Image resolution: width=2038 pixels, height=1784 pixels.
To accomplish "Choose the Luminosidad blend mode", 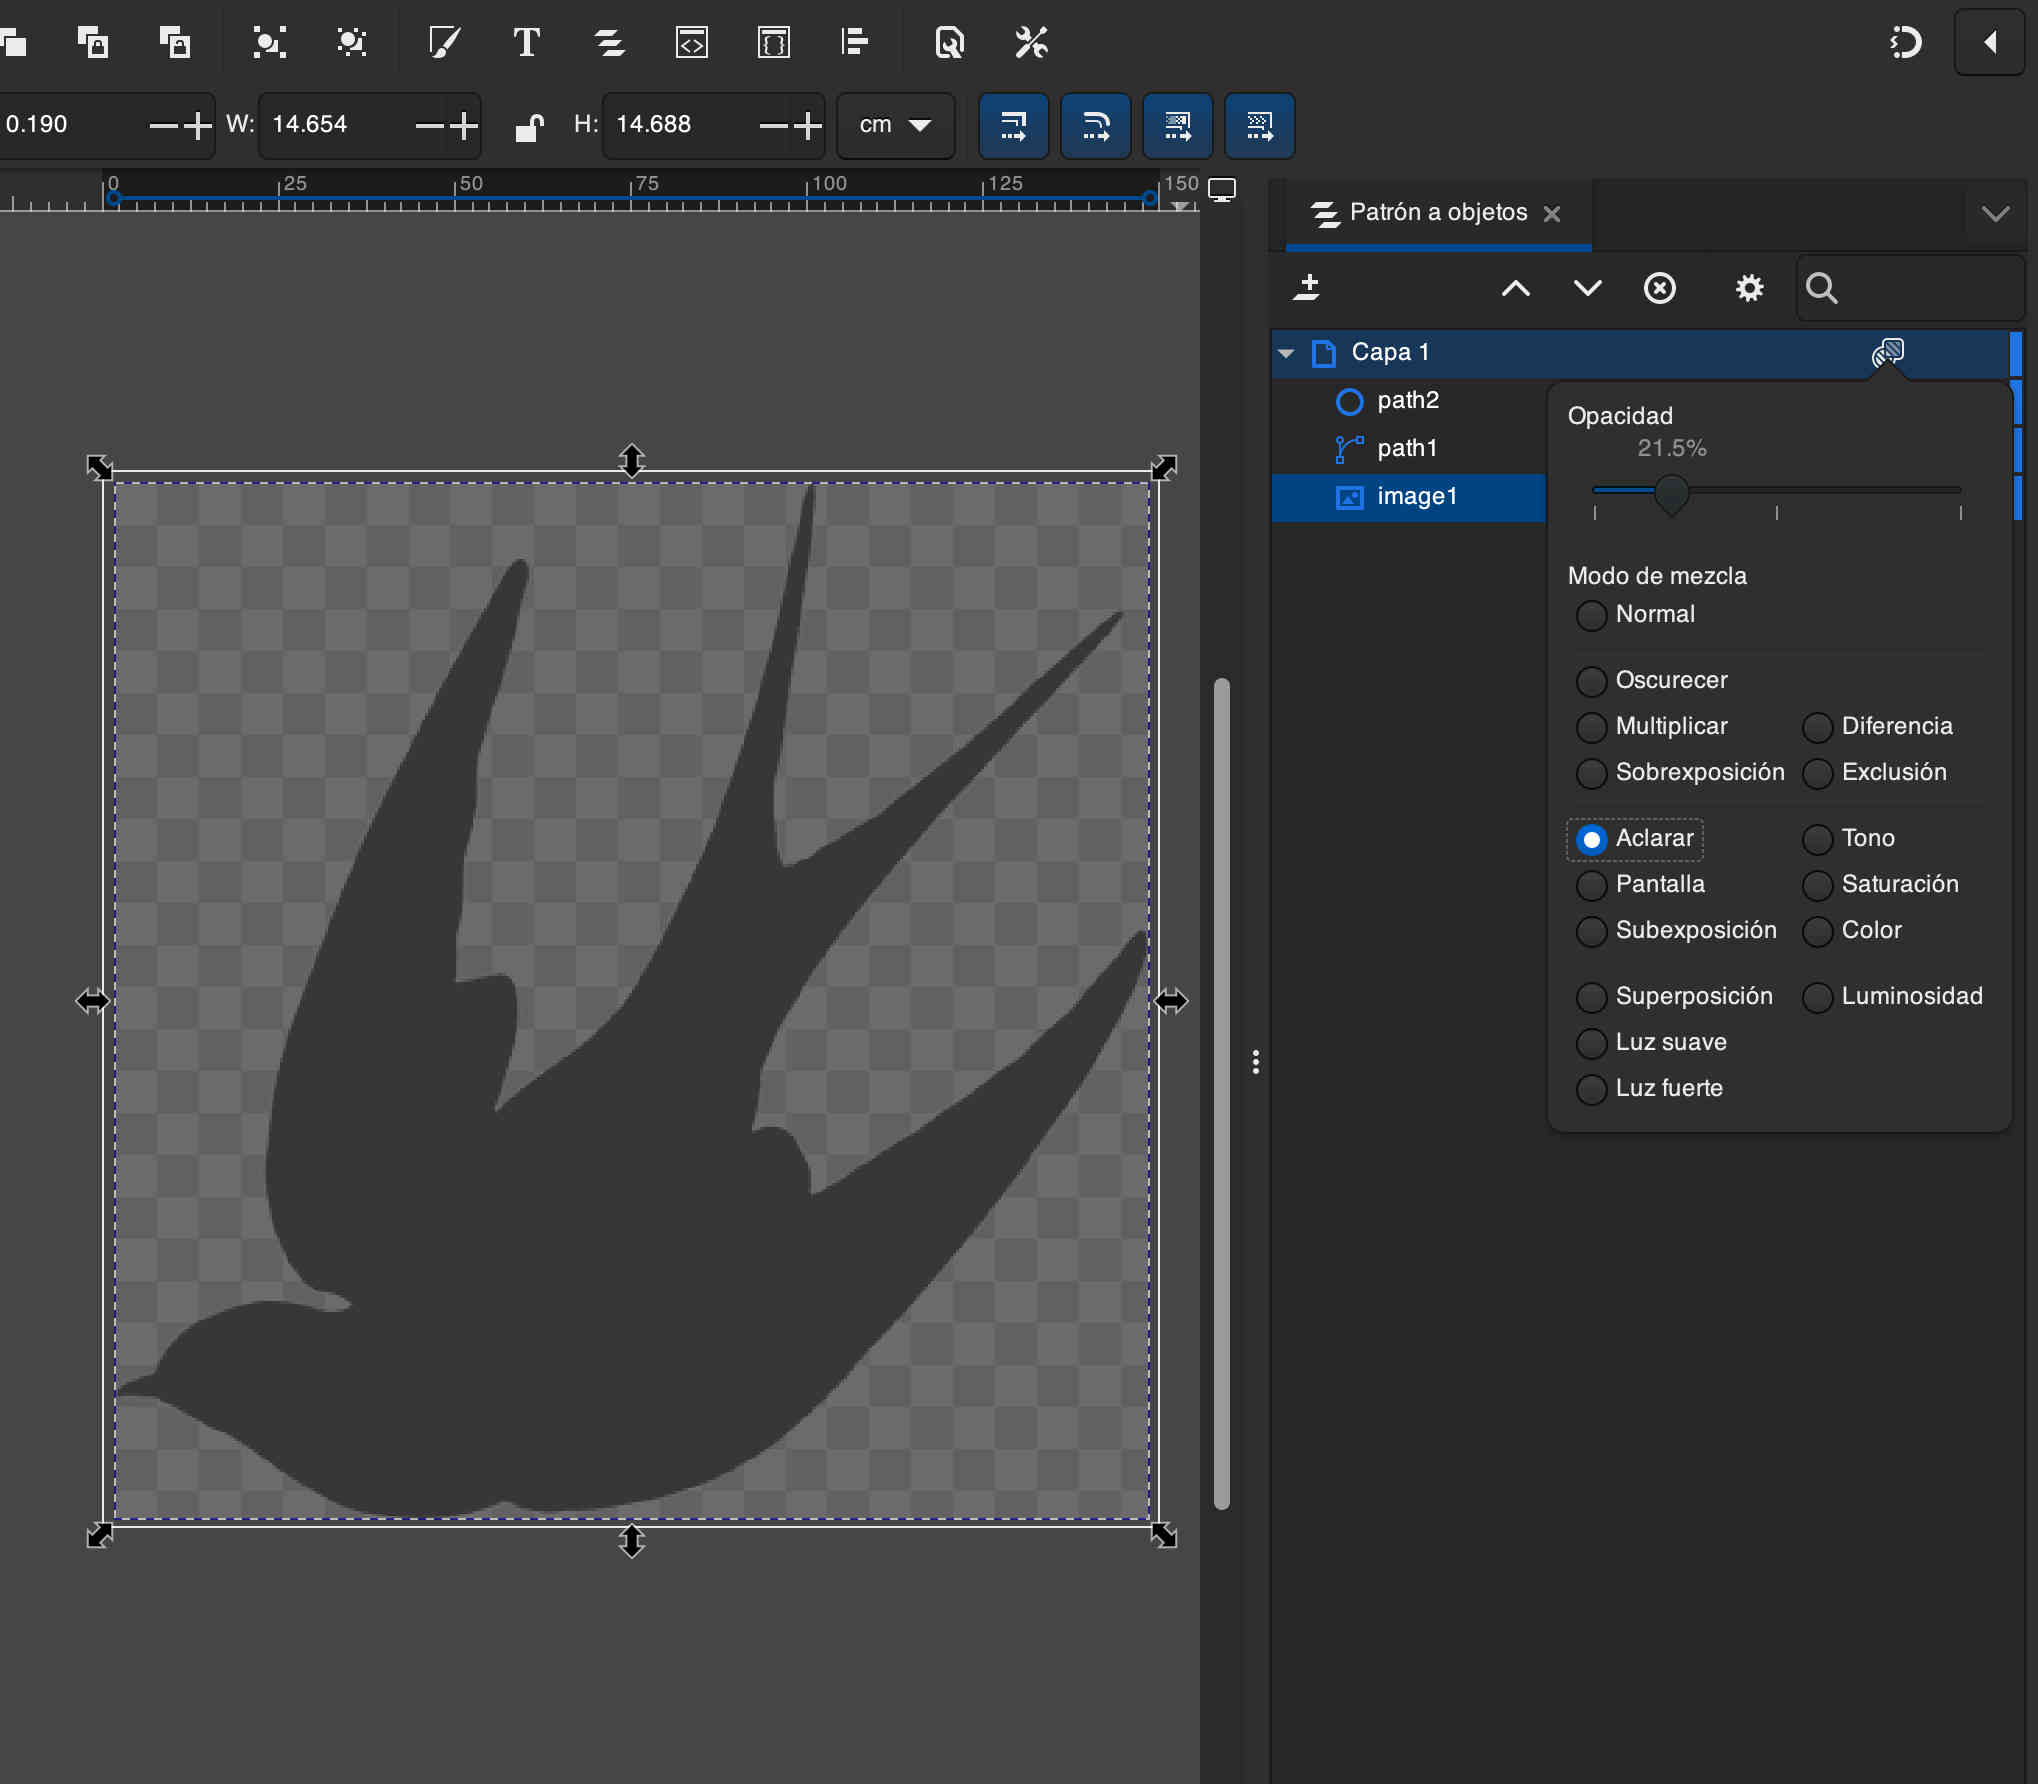I will [1893, 997].
